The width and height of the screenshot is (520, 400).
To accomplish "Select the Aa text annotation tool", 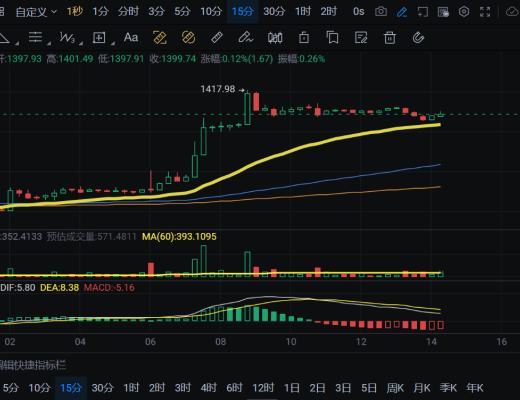I will [131, 37].
